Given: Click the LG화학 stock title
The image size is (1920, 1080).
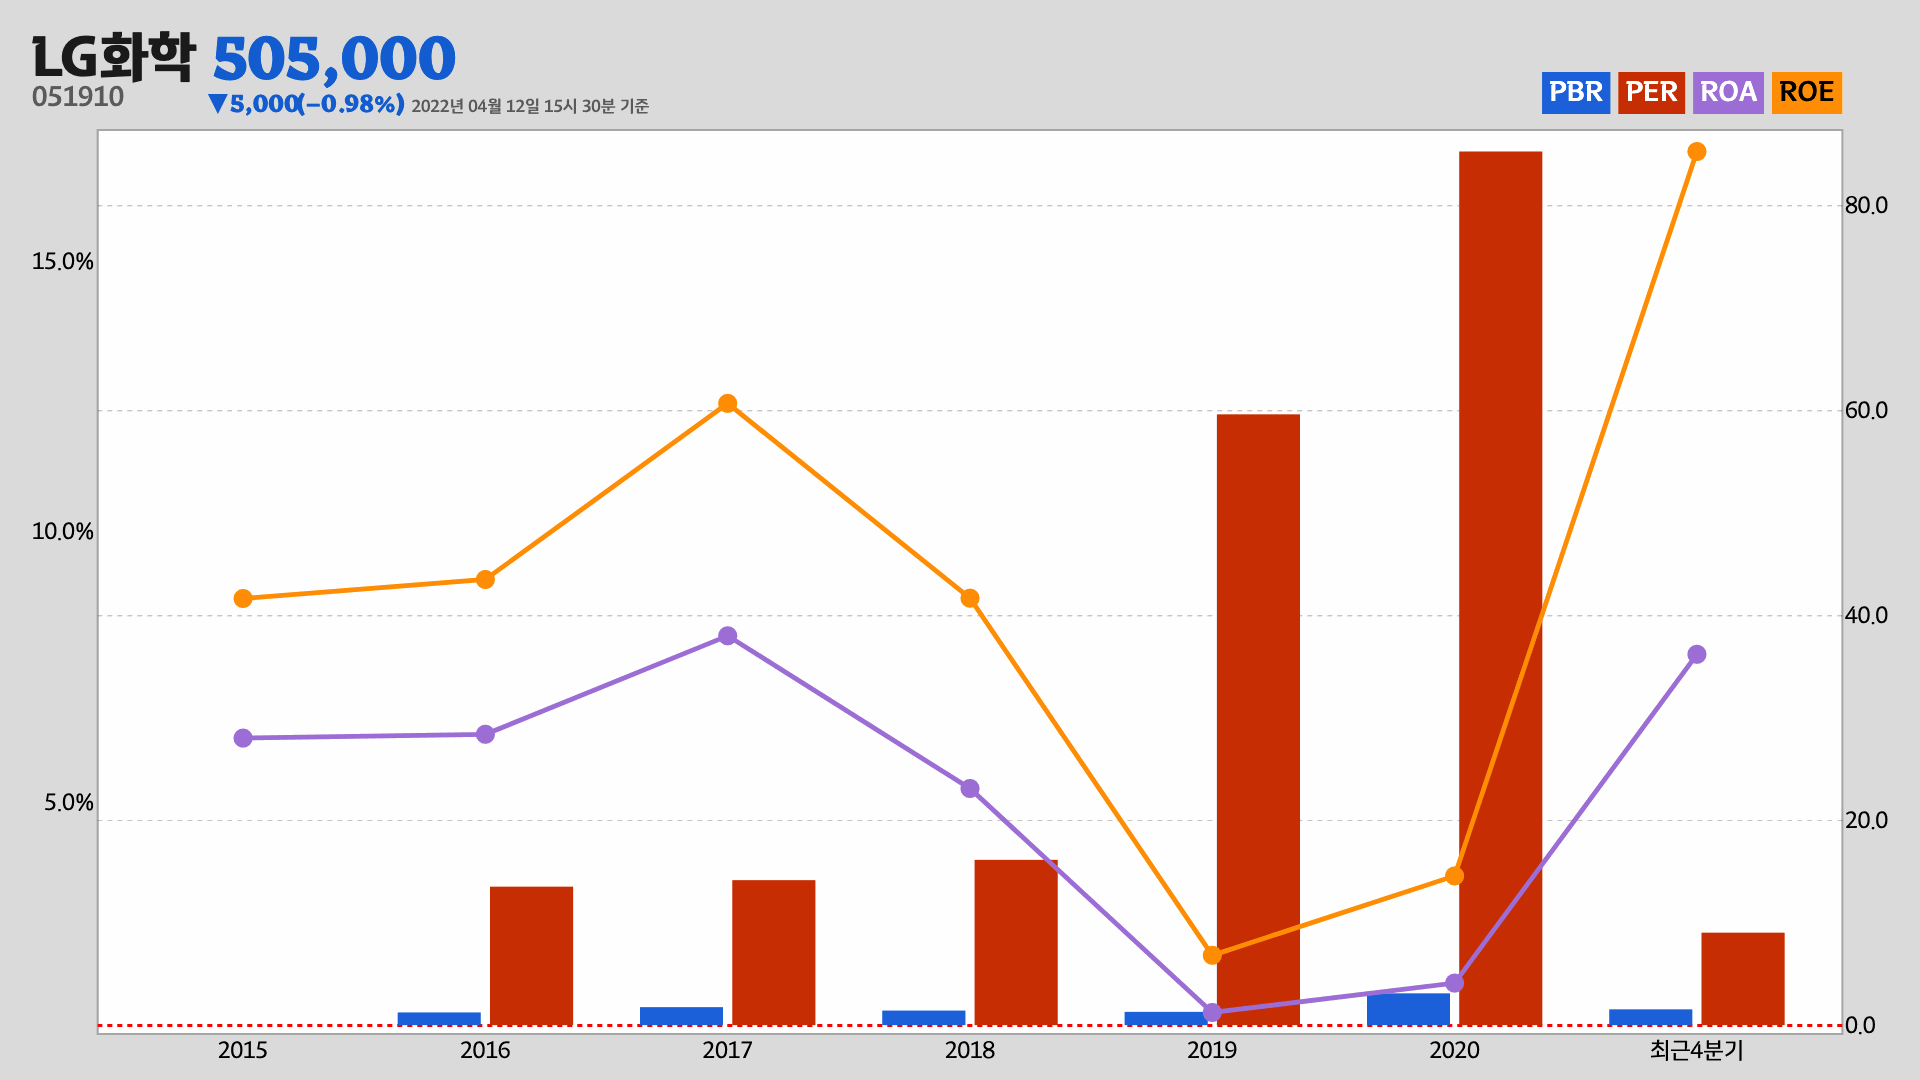Looking at the screenshot, I should (114, 58).
